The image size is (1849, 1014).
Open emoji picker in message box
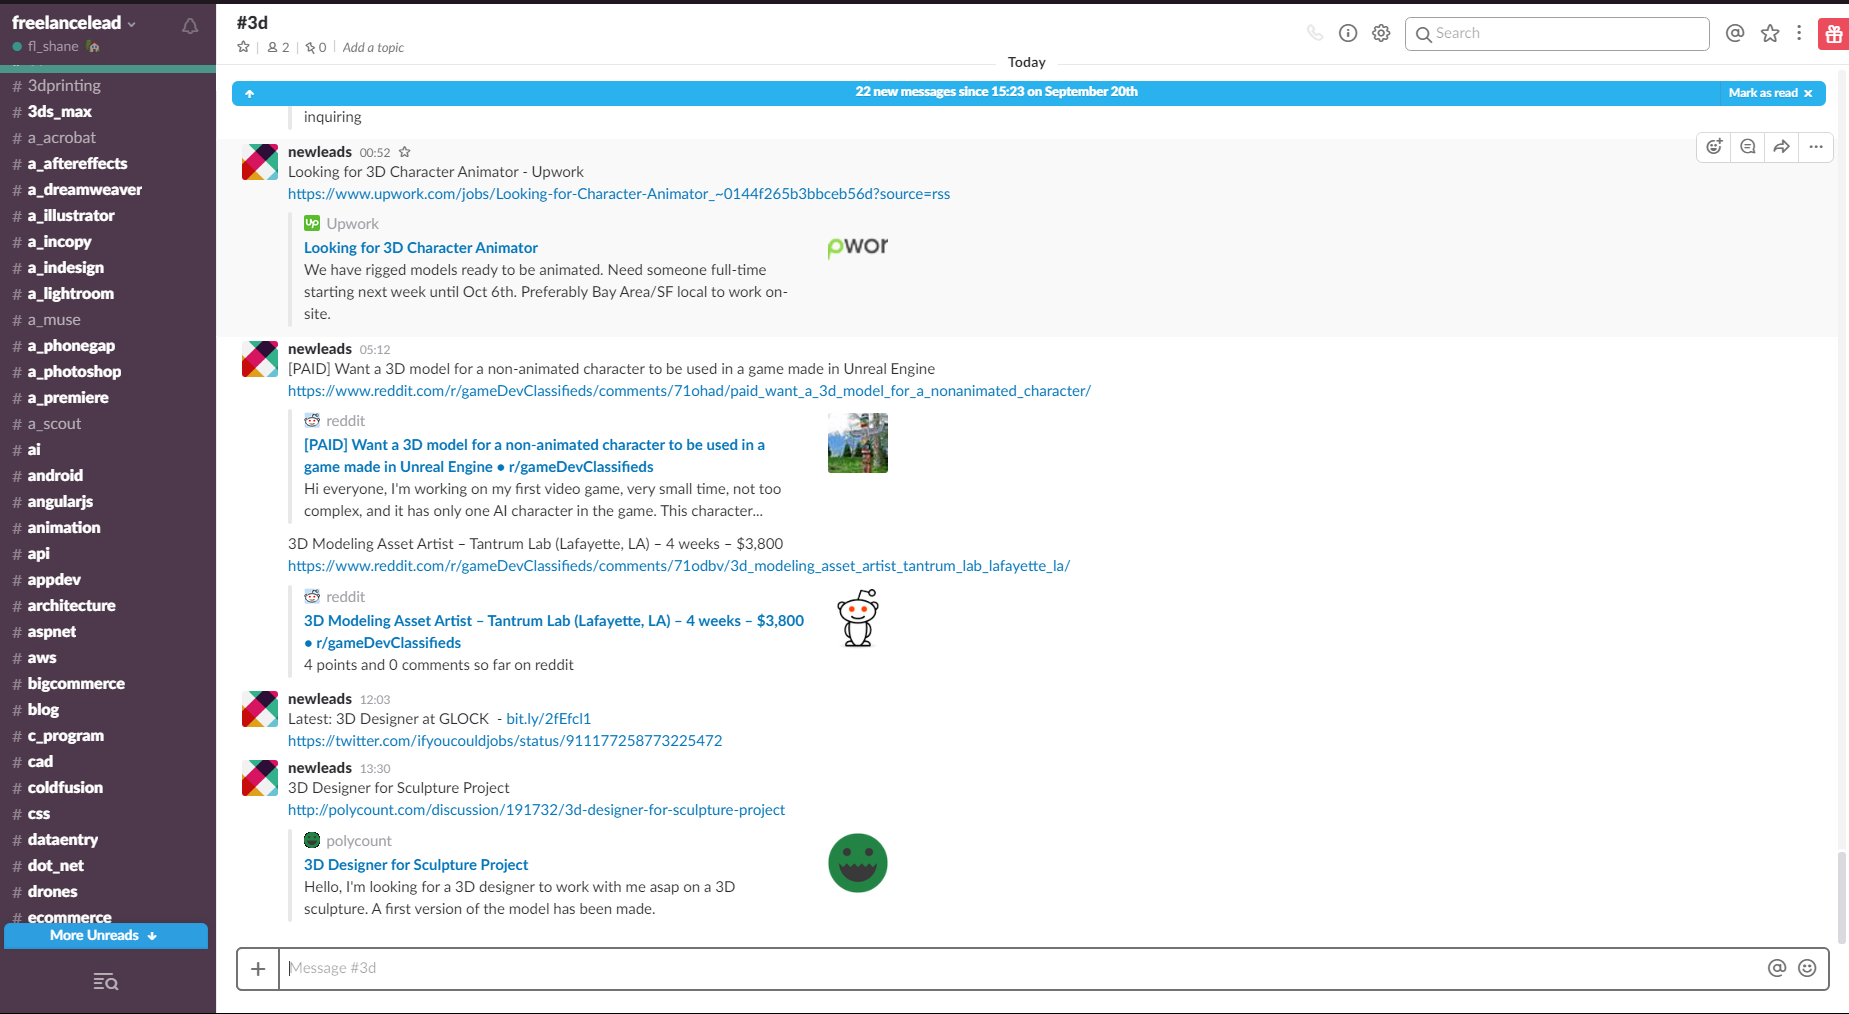1807,968
